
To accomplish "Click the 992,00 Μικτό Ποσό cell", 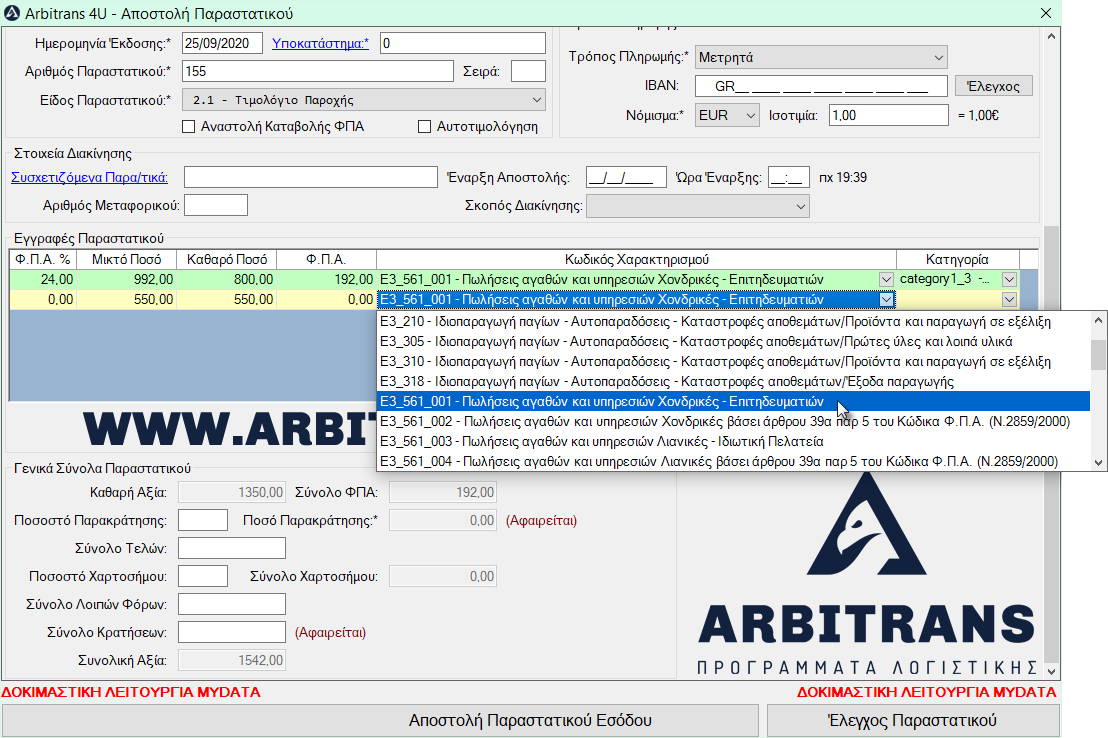I will click(126, 279).
